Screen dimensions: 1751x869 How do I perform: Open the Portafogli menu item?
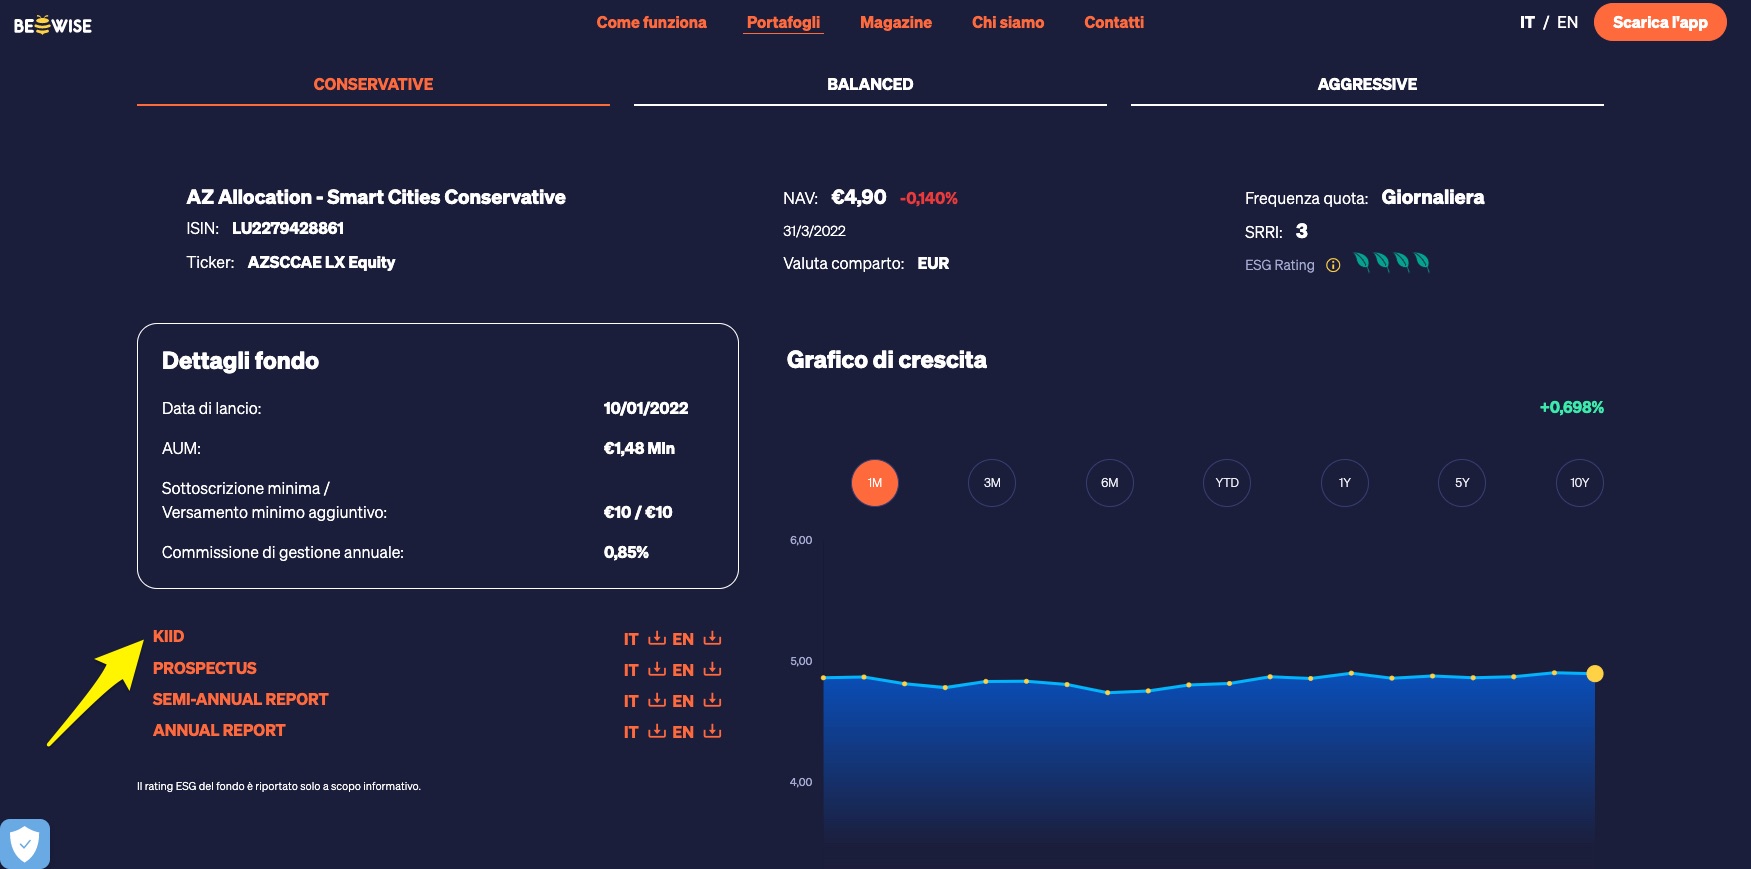[x=783, y=22]
